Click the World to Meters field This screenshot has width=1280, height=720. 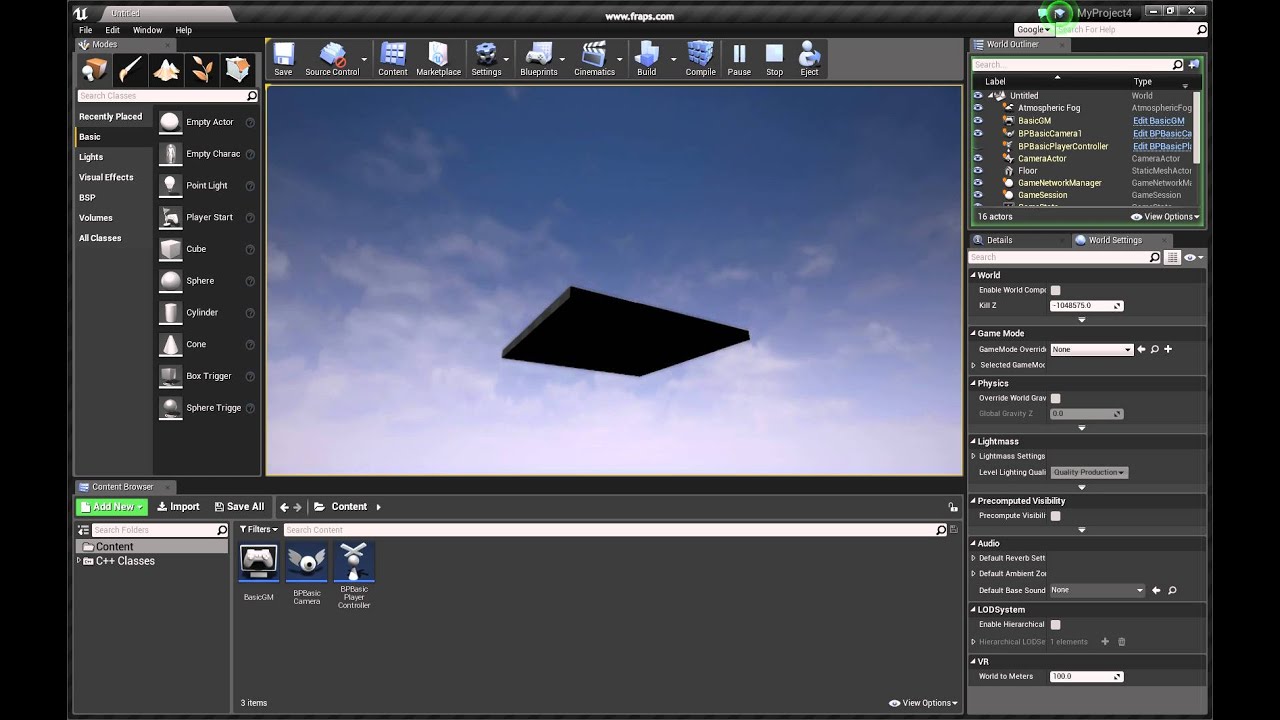[1086, 677]
